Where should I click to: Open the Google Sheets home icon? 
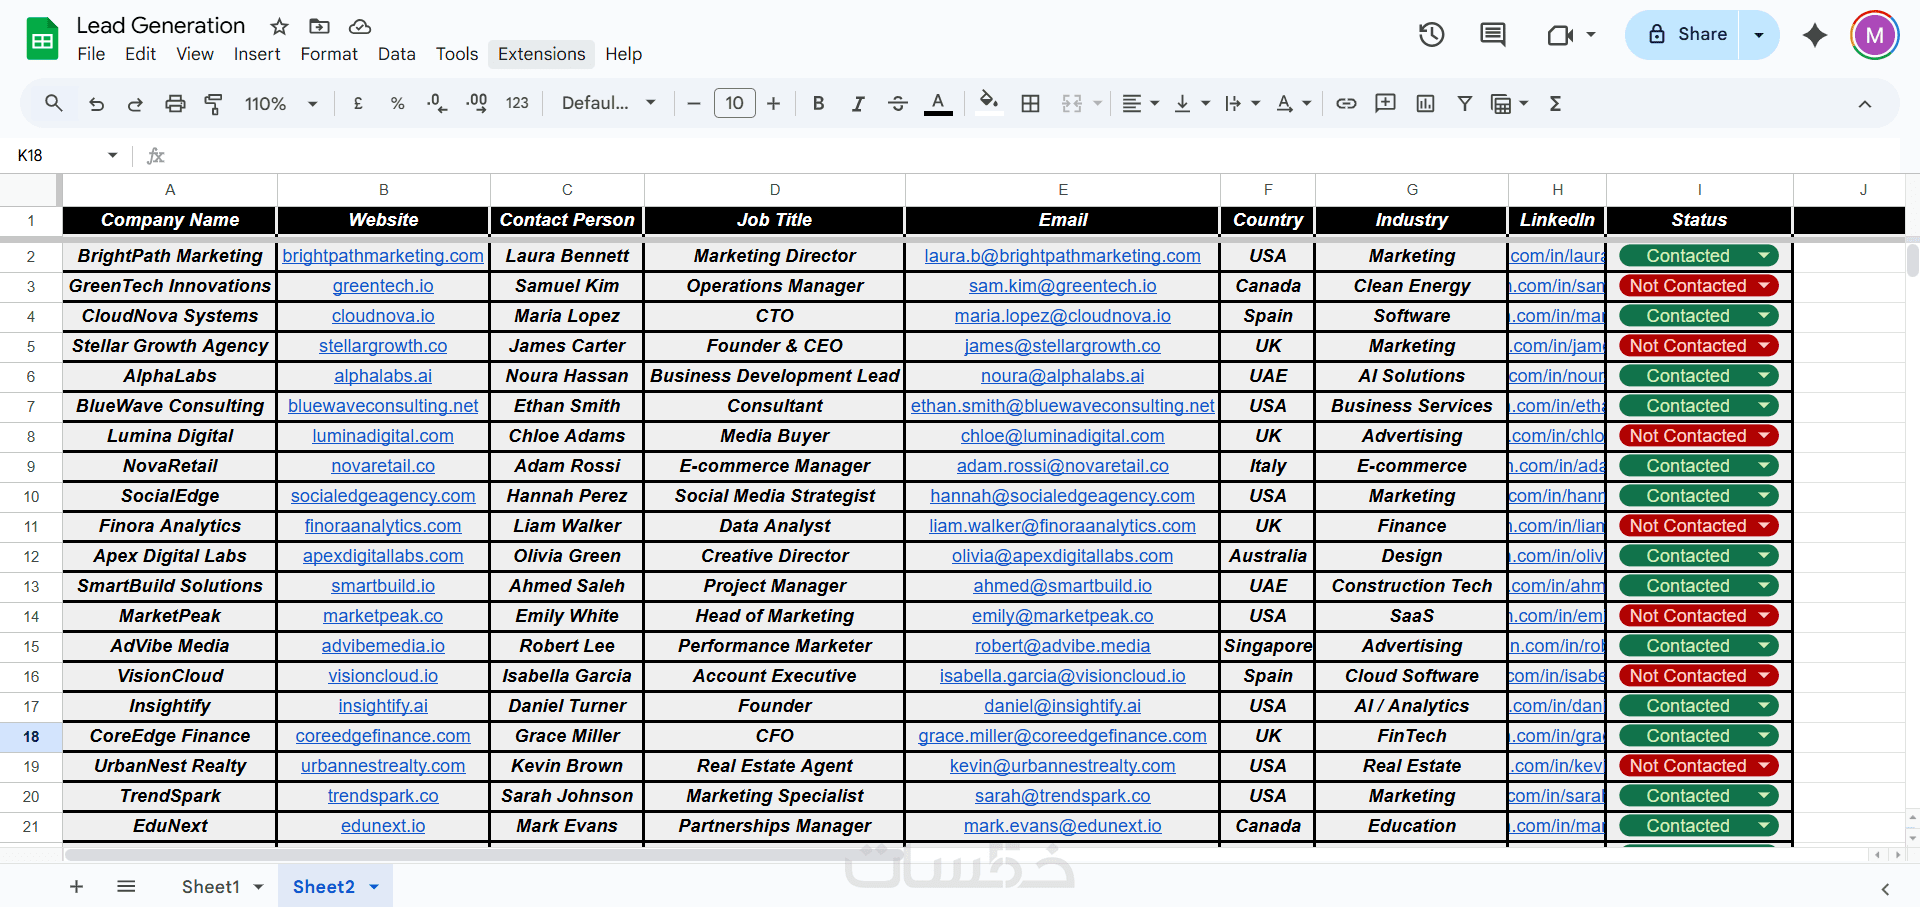tap(42, 39)
